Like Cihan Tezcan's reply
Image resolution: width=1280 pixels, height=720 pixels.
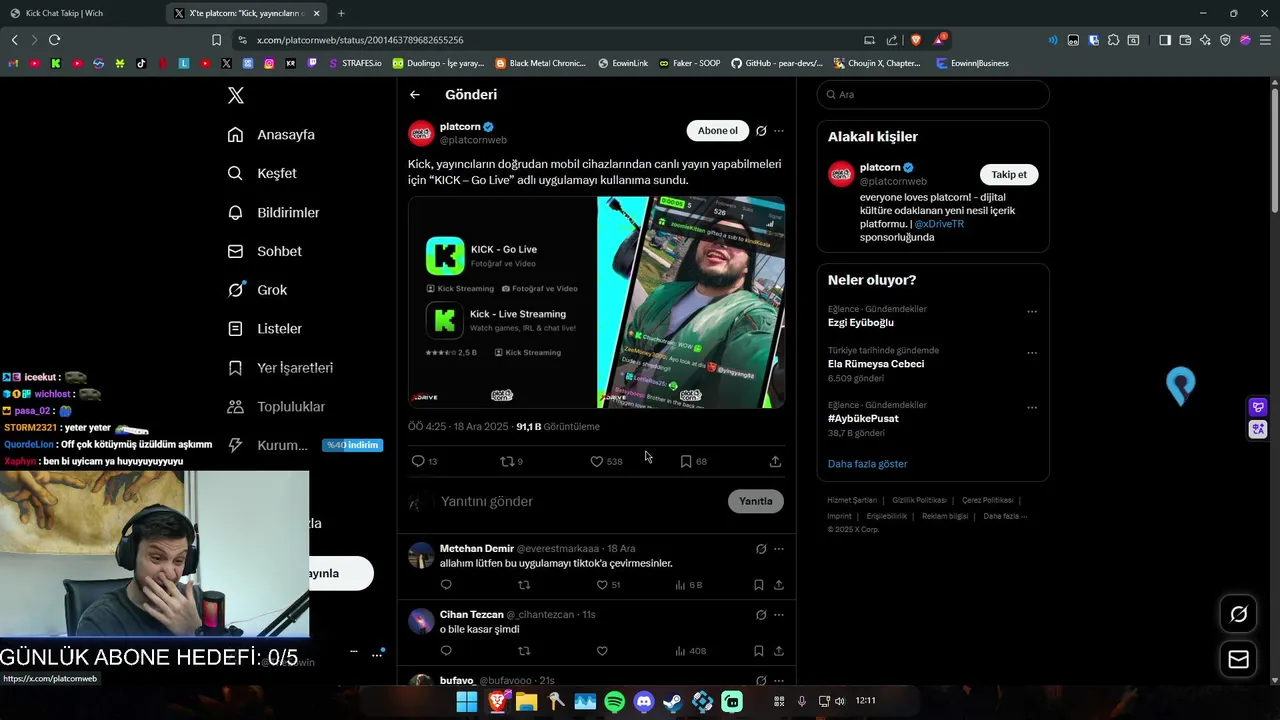[x=602, y=651]
